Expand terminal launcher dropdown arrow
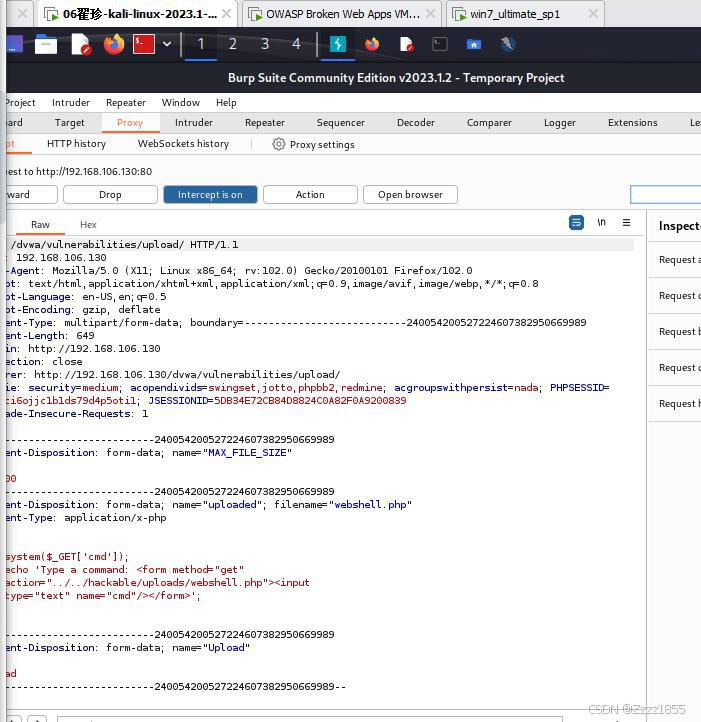This screenshot has width=701, height=722. 167,44
